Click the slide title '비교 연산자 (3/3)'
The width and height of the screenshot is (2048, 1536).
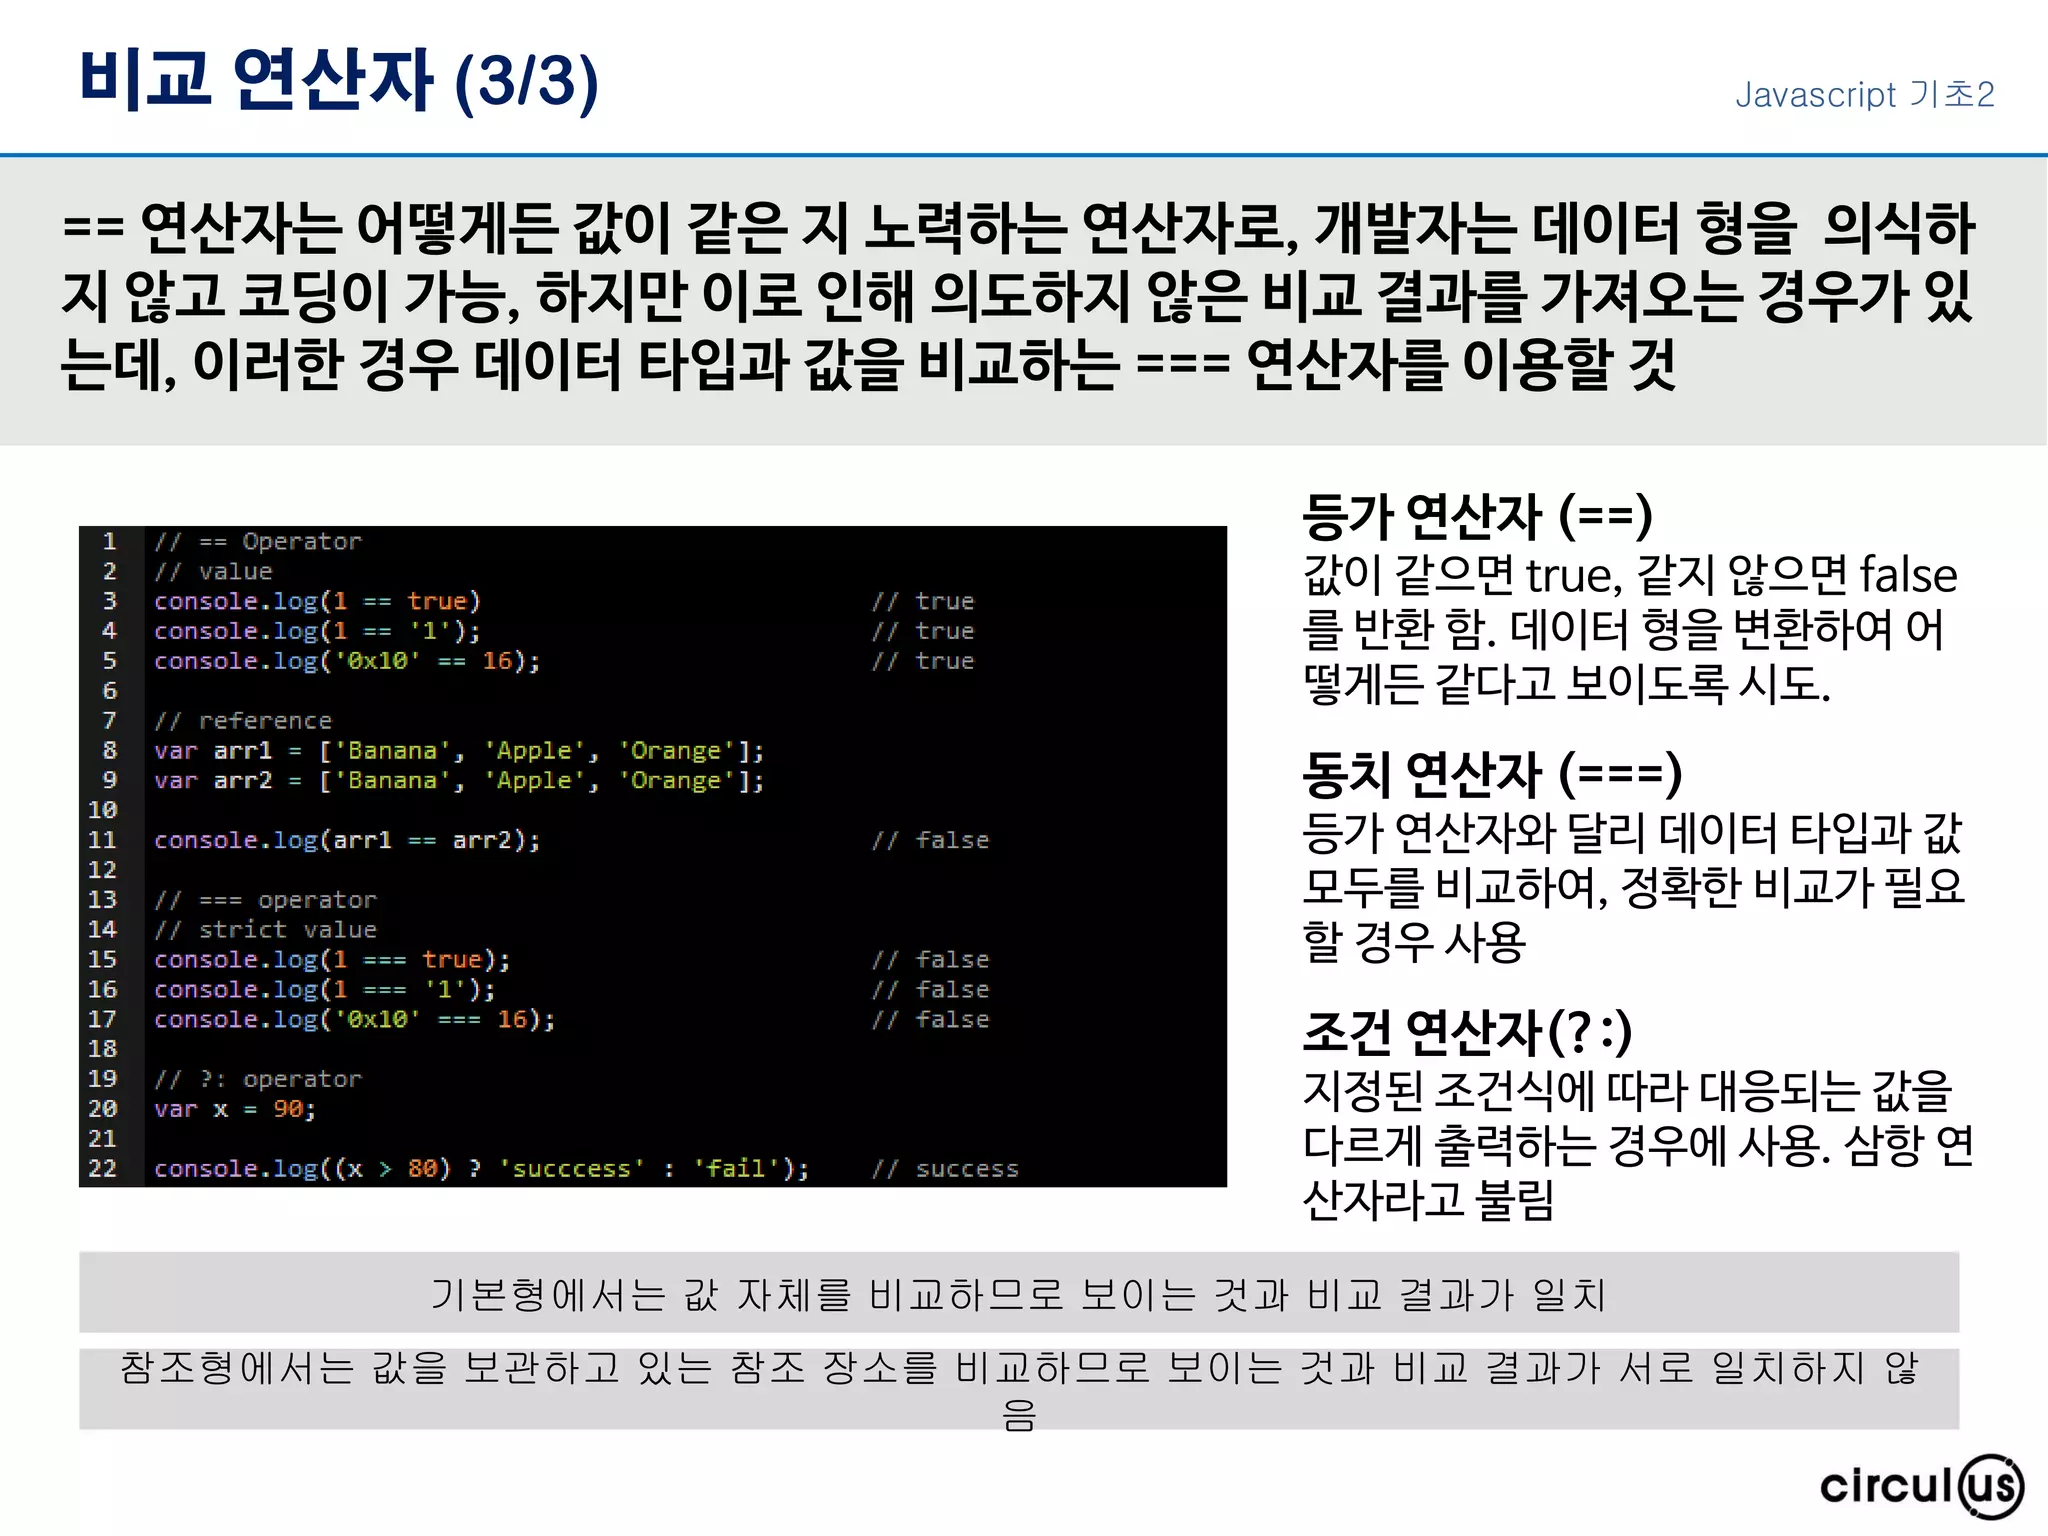(x=339, y=80)
